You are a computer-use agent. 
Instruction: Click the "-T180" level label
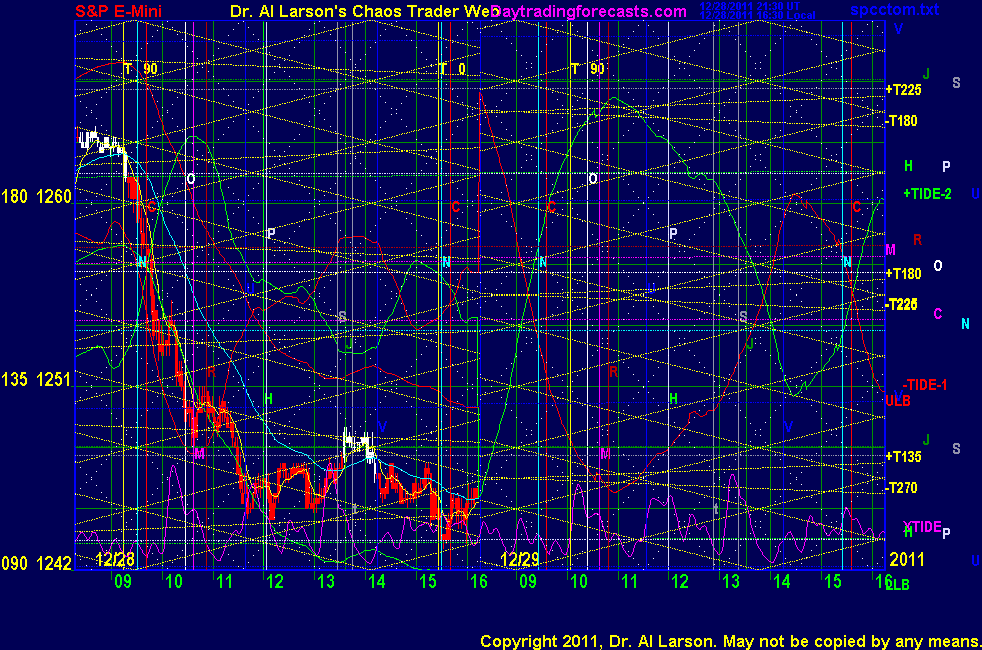(x=902, y=121)
